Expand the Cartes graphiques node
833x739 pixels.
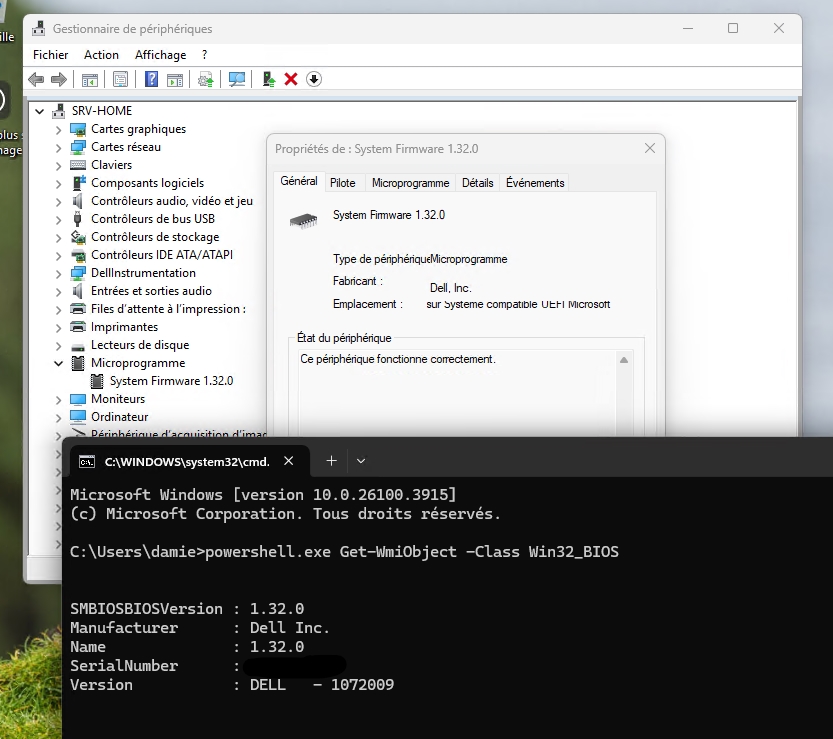58,129
